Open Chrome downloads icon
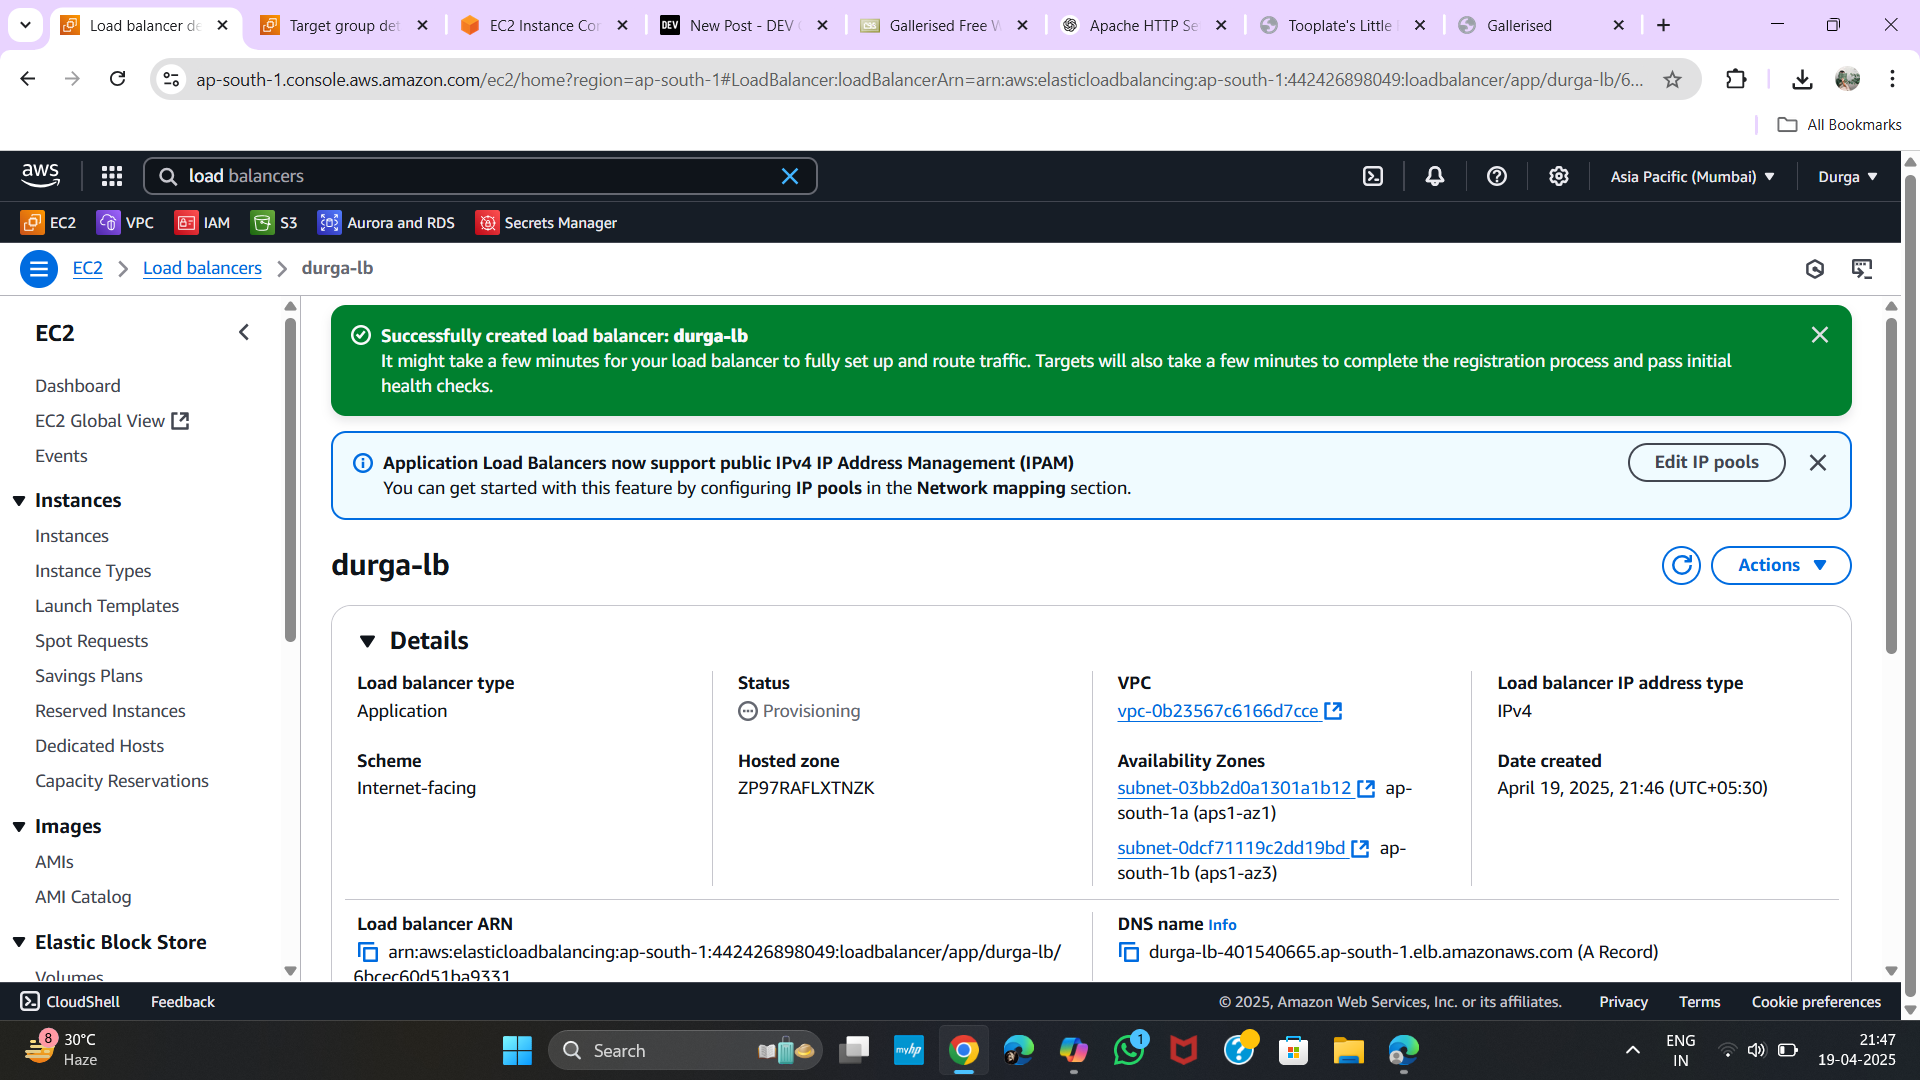Image resolution: width=1920 pixels, height=1080 pixels. click(x=1802, y=79)
